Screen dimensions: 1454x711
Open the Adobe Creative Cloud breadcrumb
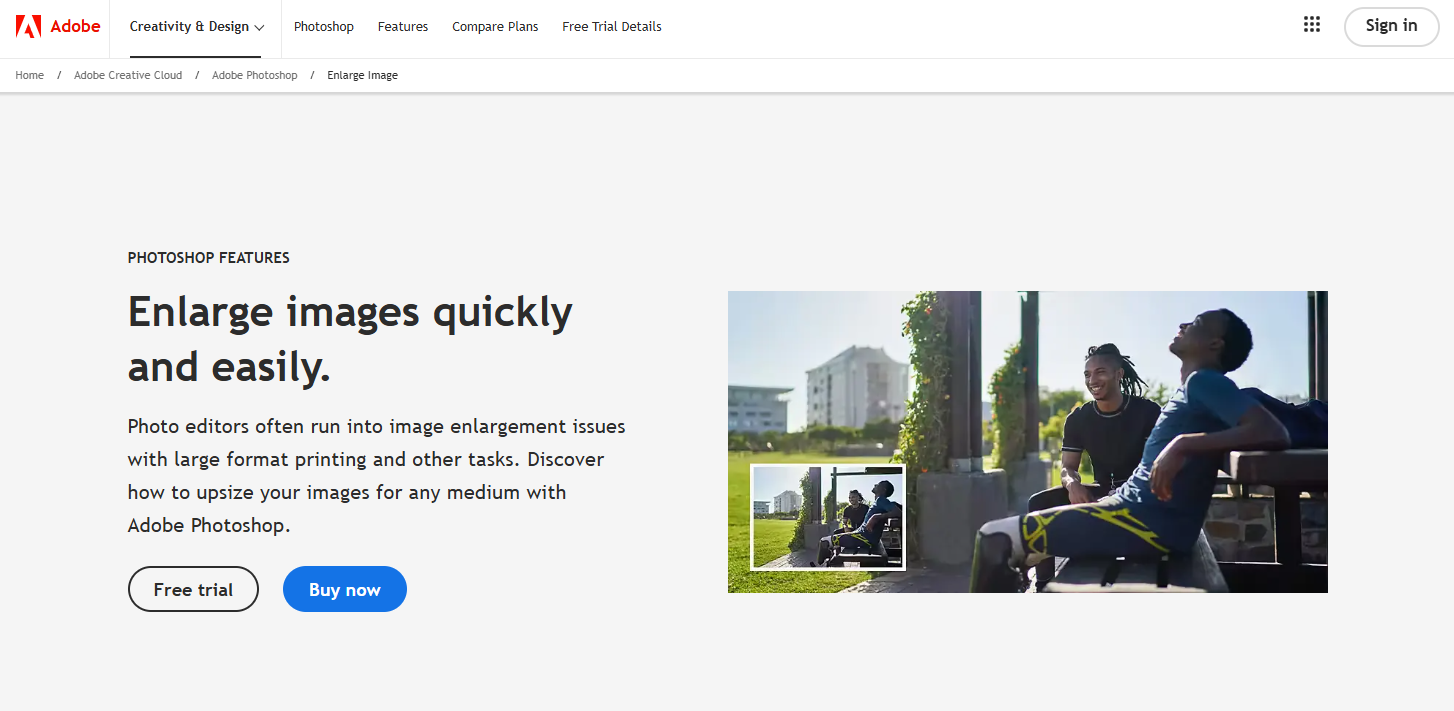(128, 75)
